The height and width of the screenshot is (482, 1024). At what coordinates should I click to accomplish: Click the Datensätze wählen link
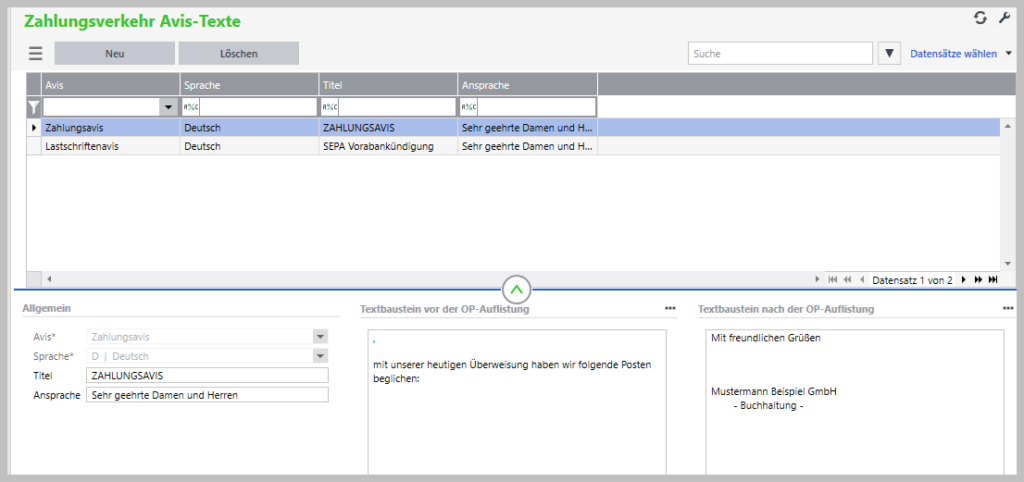[953, 54]
